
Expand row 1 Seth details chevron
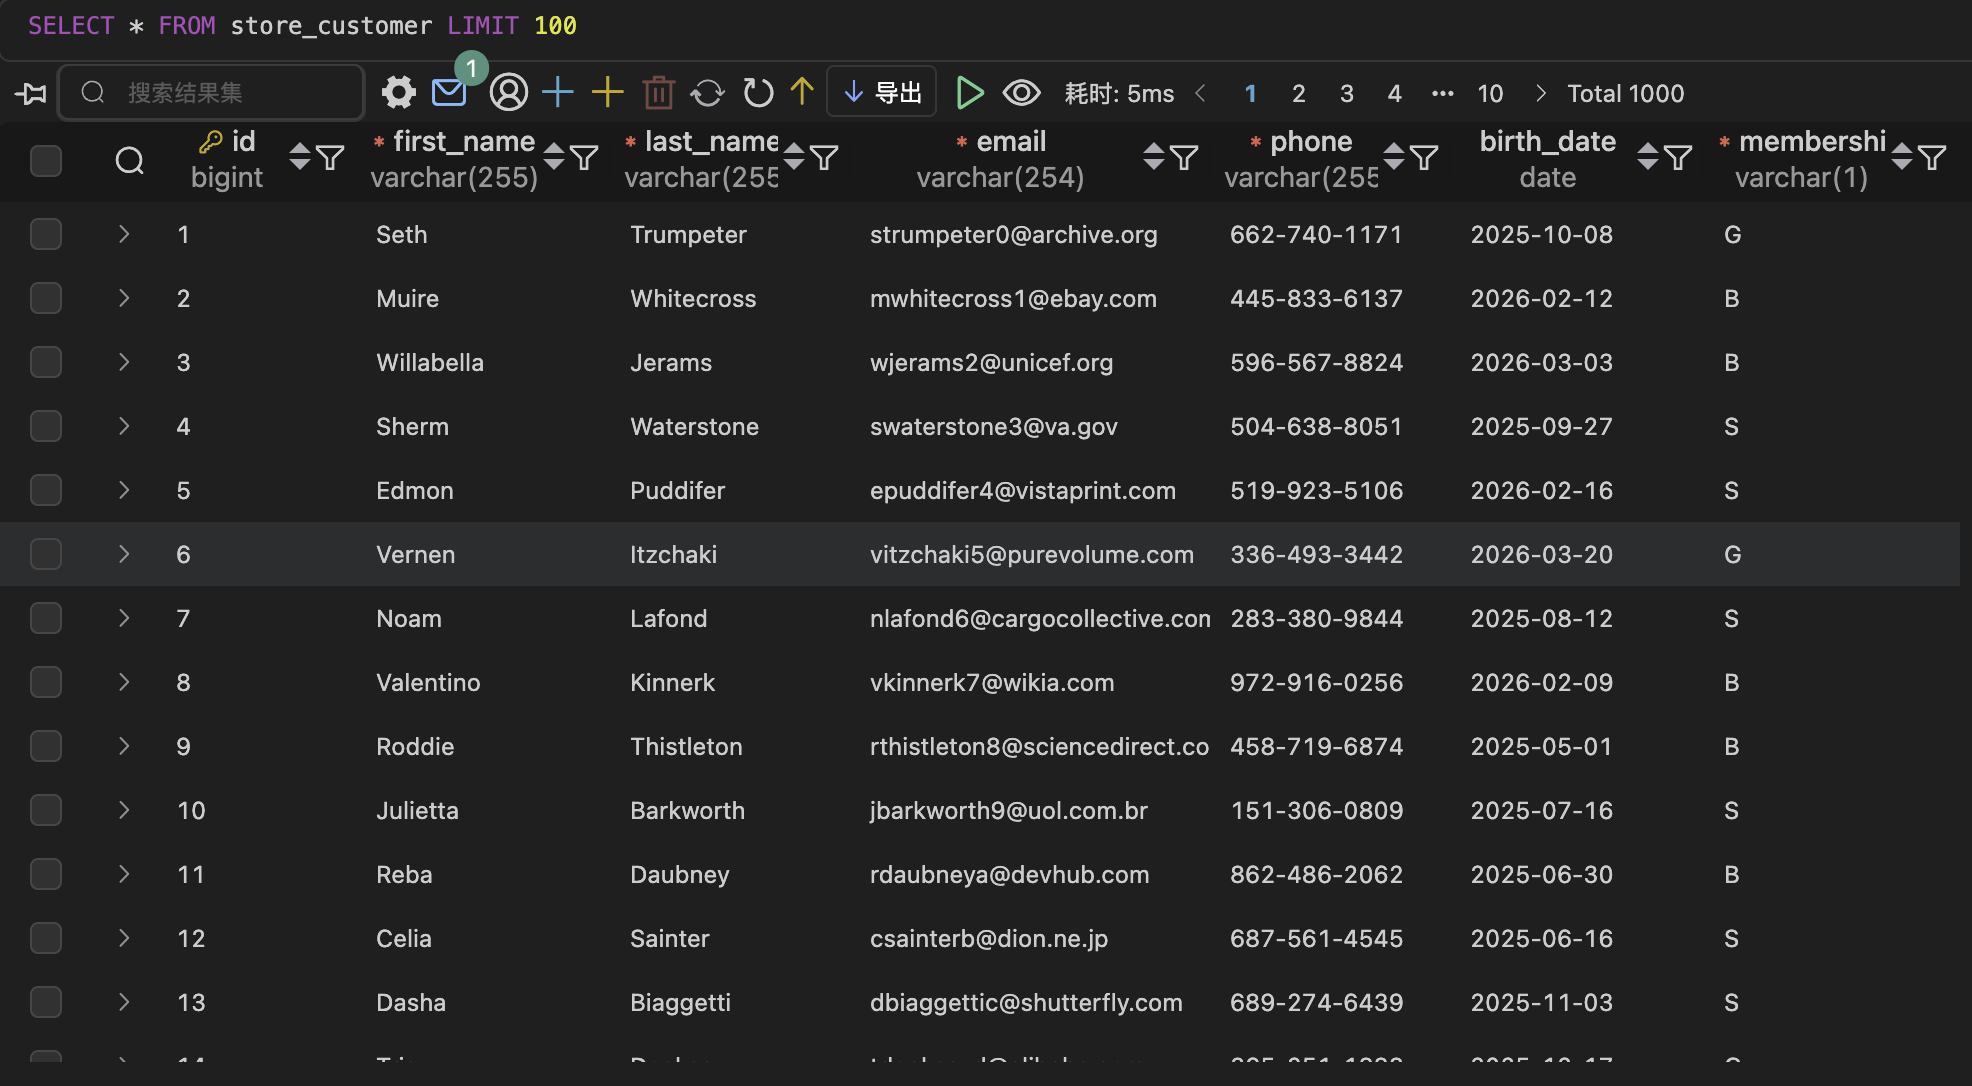coord(124,234)
